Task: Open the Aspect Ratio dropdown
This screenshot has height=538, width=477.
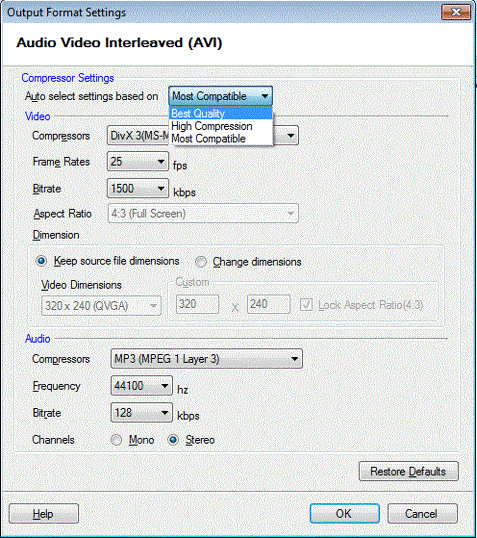Action: tap(203, 213)
